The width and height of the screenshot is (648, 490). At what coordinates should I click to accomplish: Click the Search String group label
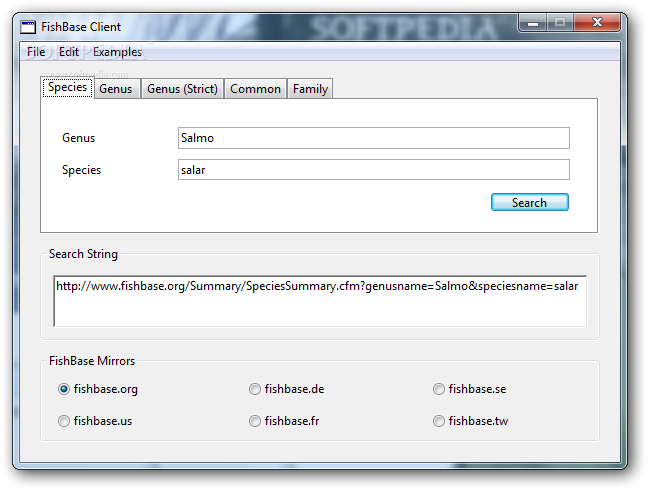pyautogui.click(x=83, y=254)
